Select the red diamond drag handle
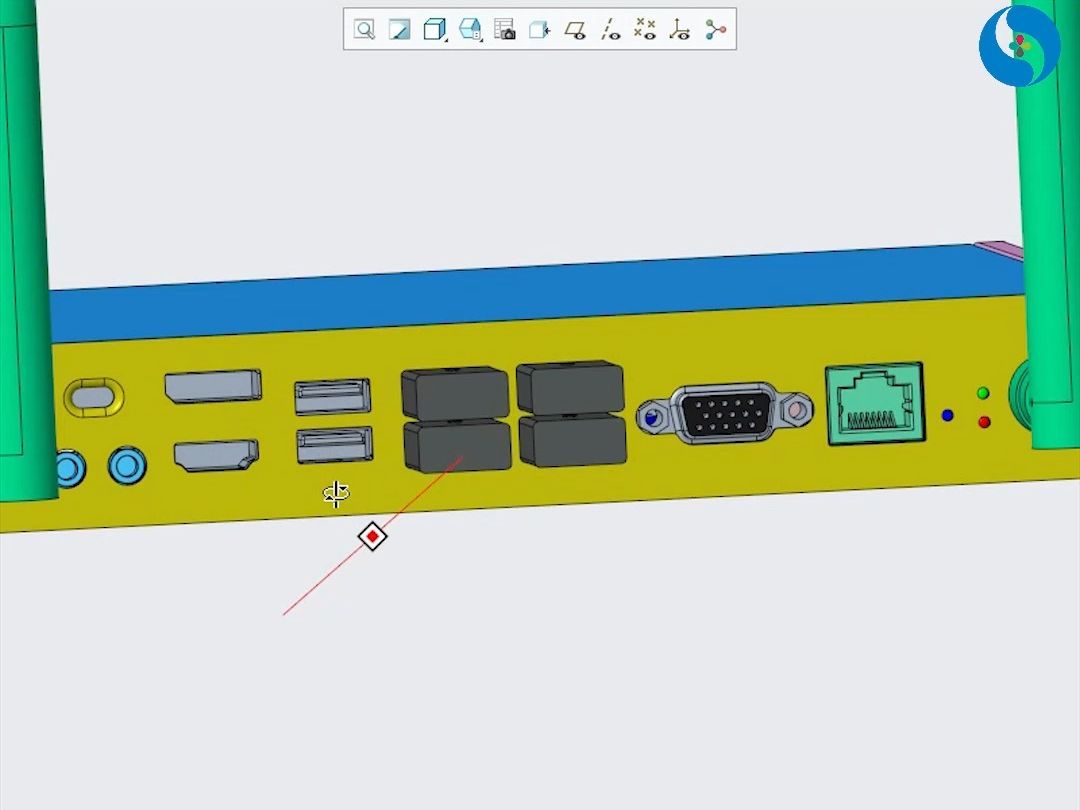This screenshot has width=1080, height=810. click(x=373, y=537)
